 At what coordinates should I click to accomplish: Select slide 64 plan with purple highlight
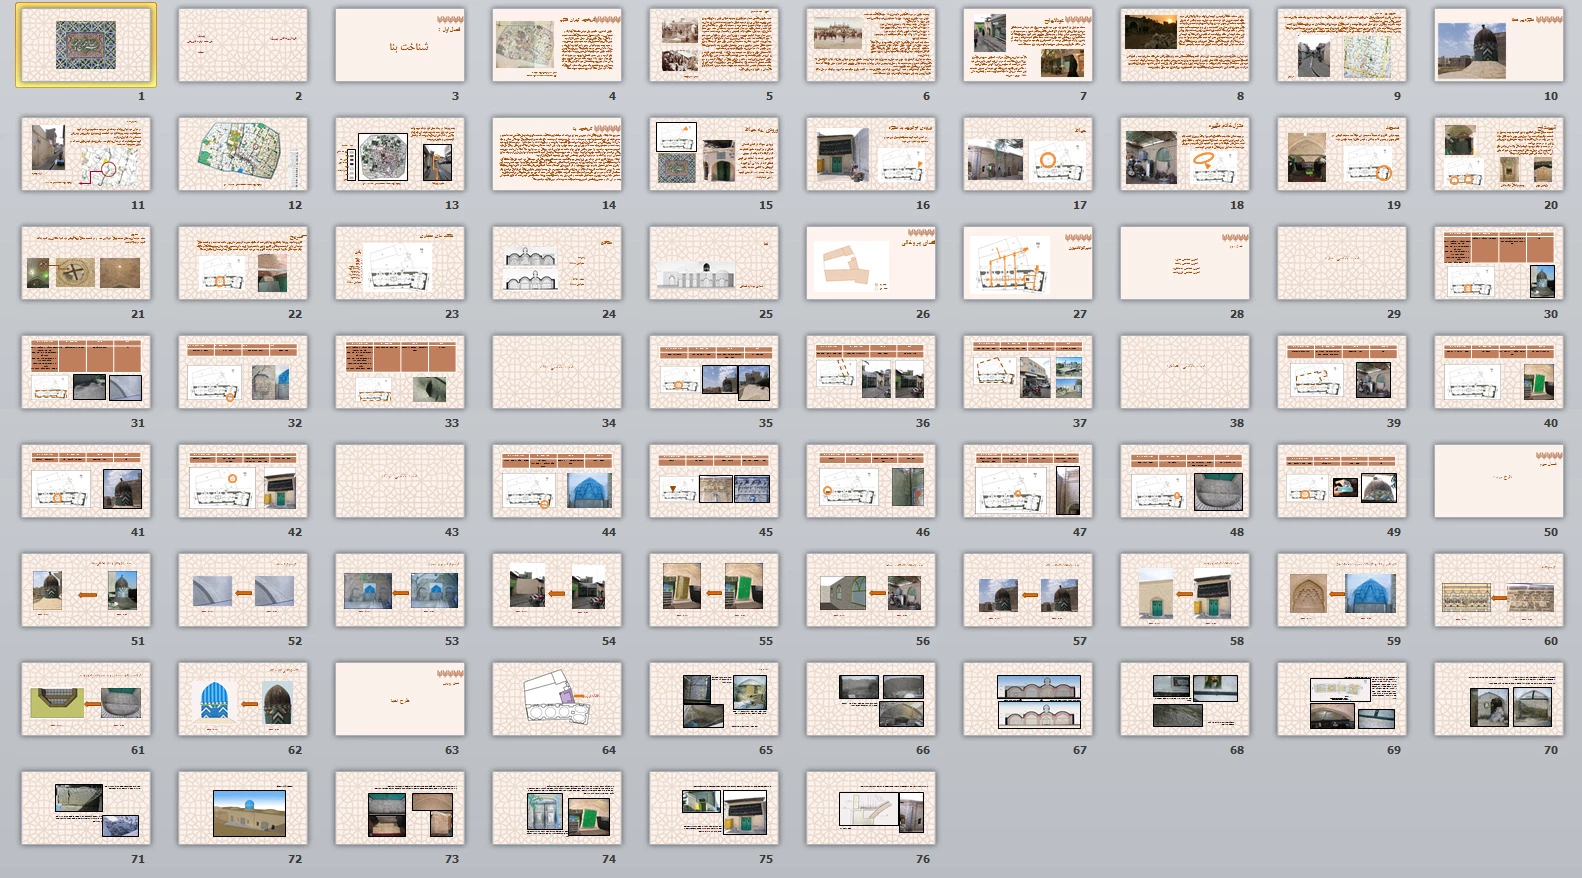pos(557,699)
